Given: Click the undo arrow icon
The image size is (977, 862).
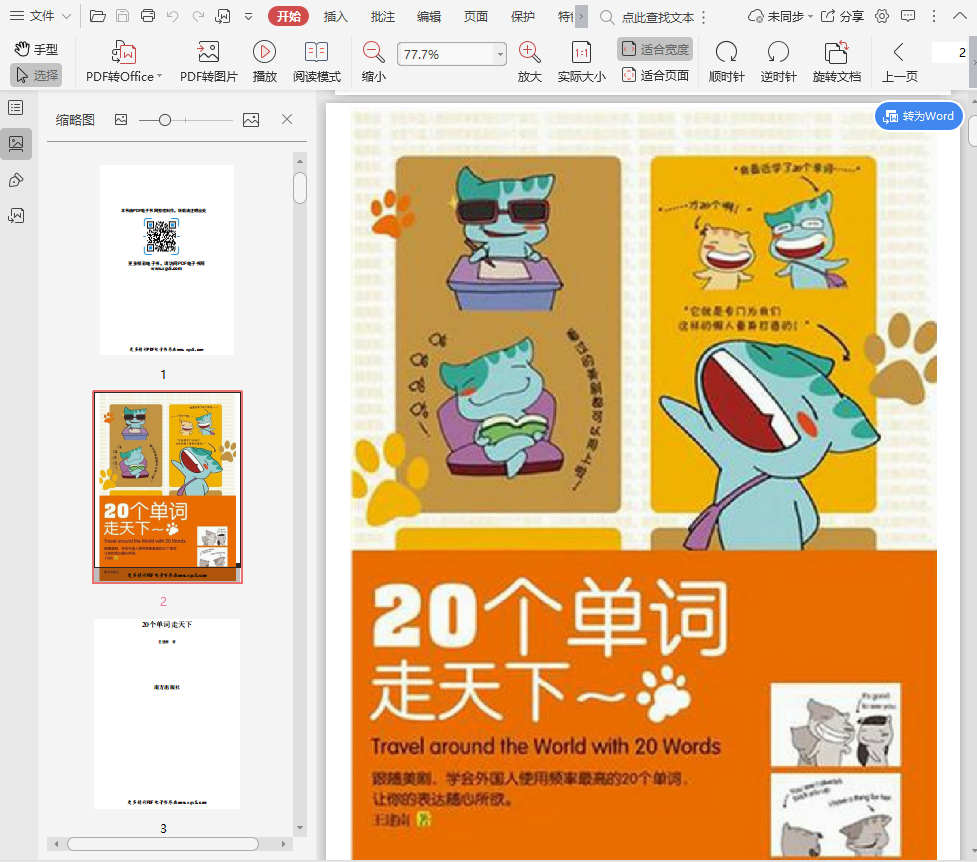Looking at the screenshot, I should (x=173, y=16).
